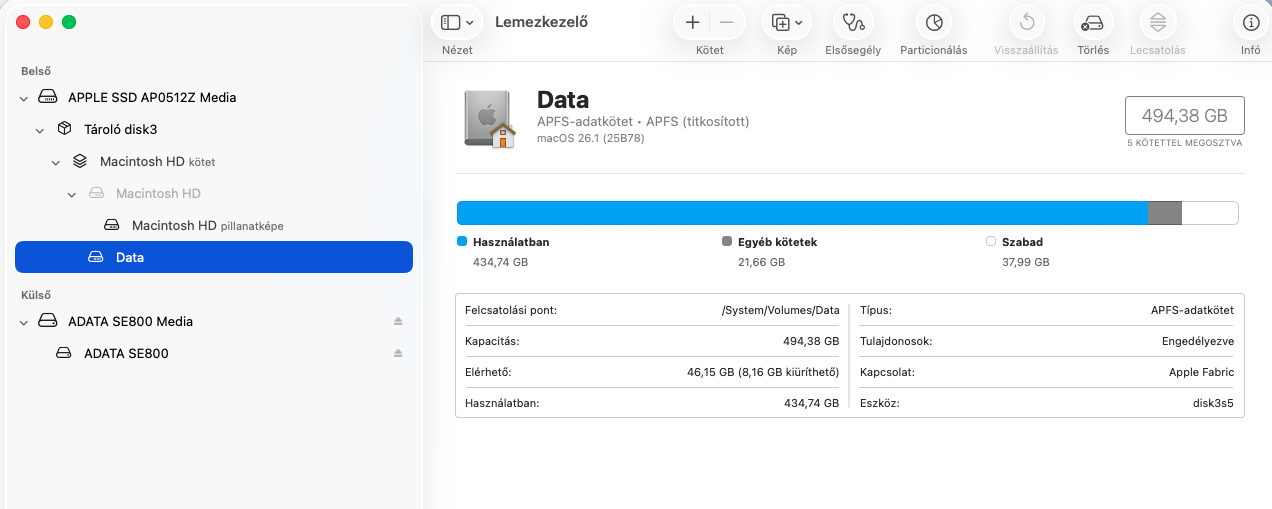
Task: Collapse the greyed Macintosh HD row
Action: (x=71, y=194)
